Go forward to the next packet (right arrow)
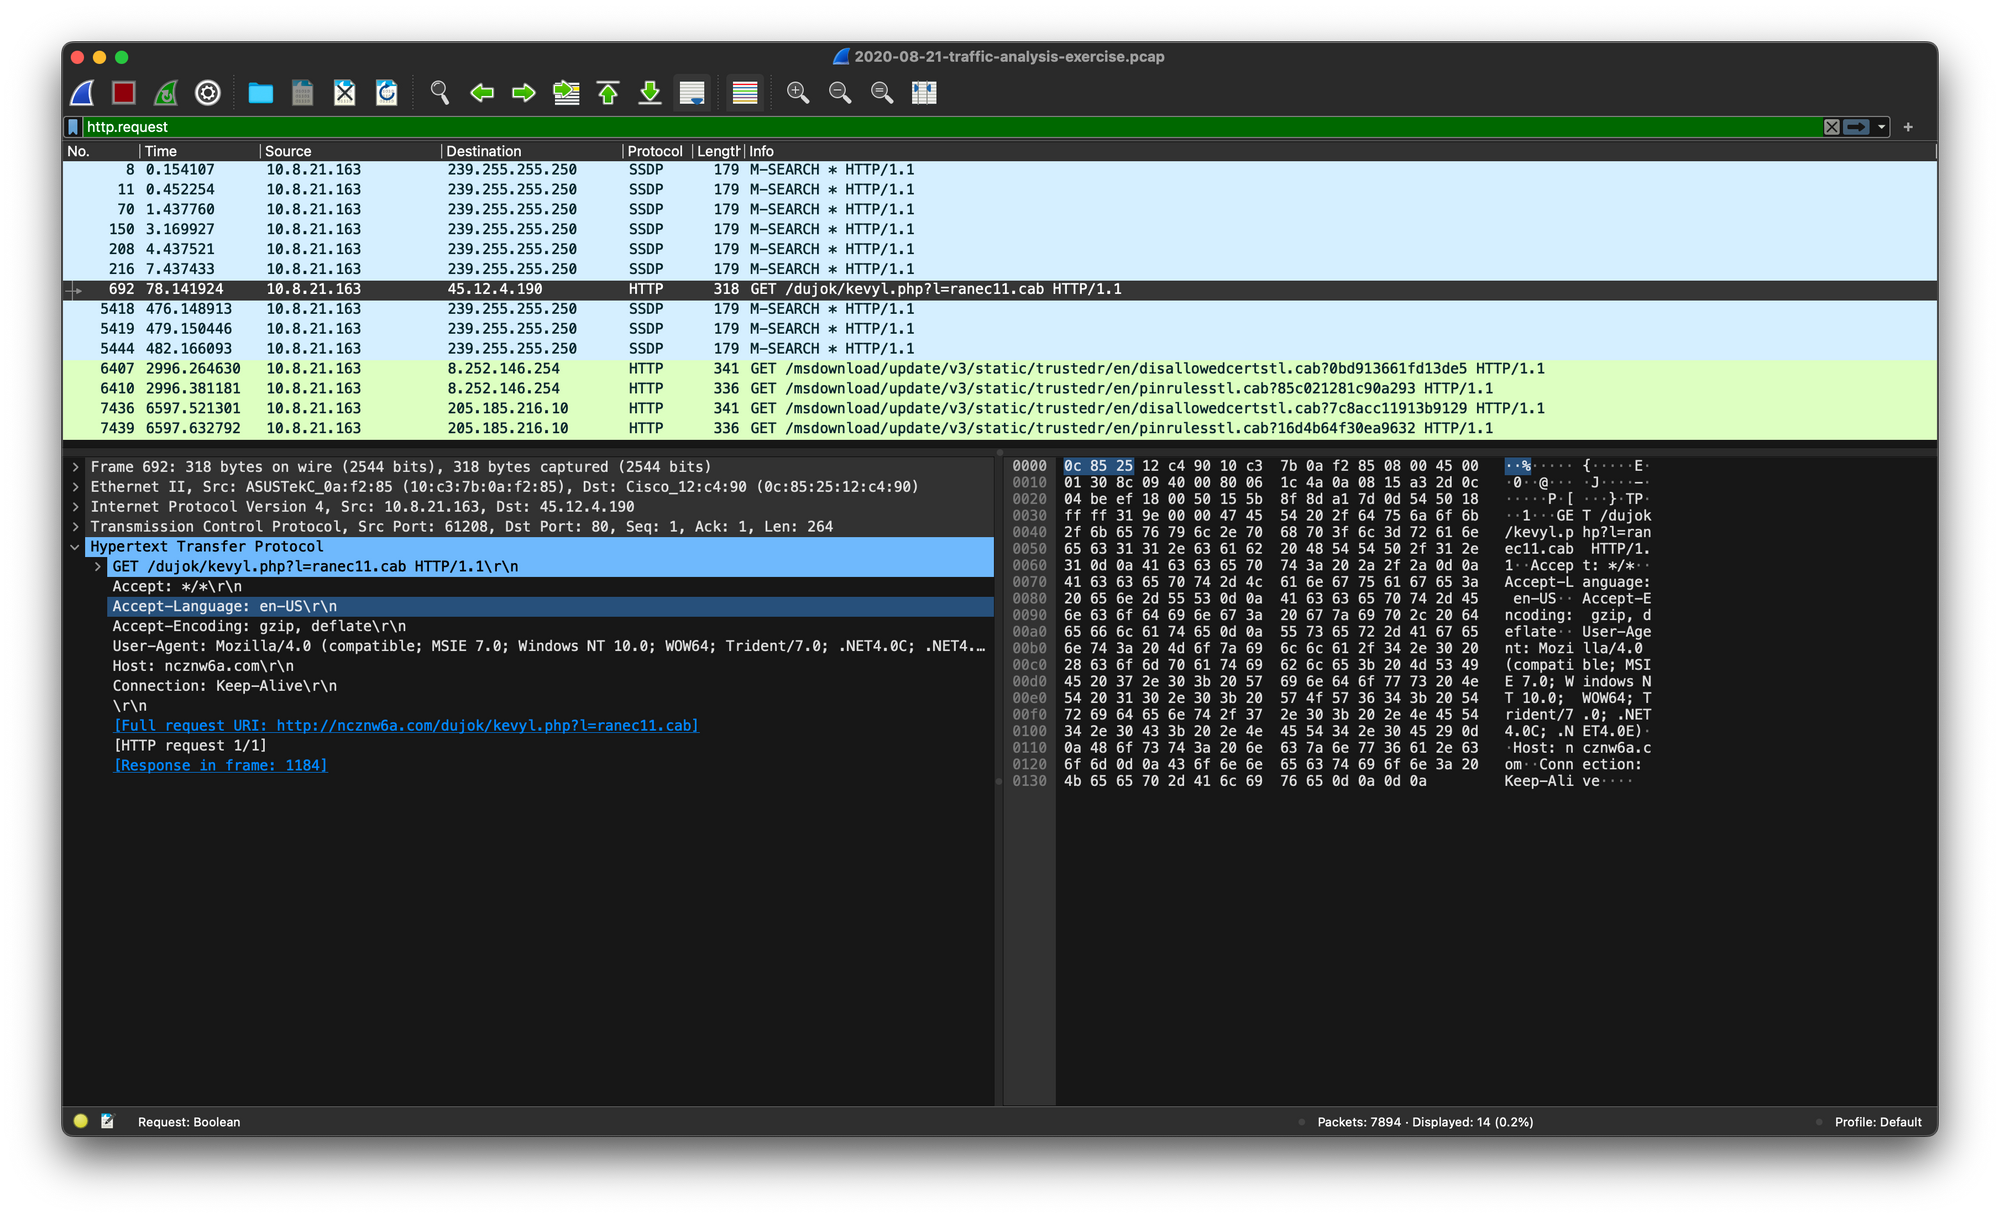Screen dimensions: 2000x1218 tap(524, 93)
